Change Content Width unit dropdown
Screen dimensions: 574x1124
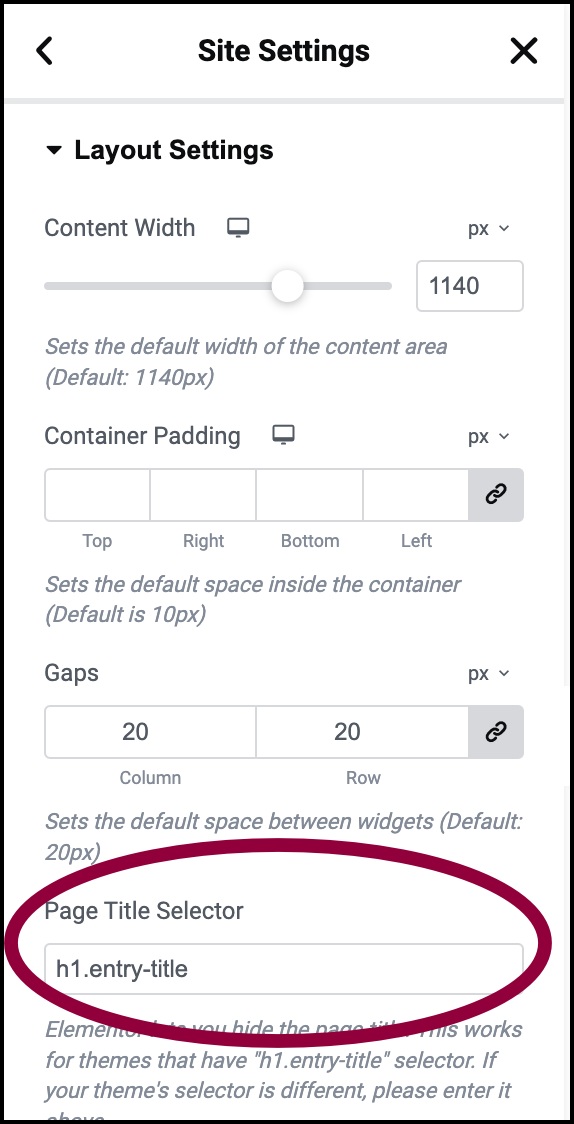pyautogui.click(x=489, y=229)
